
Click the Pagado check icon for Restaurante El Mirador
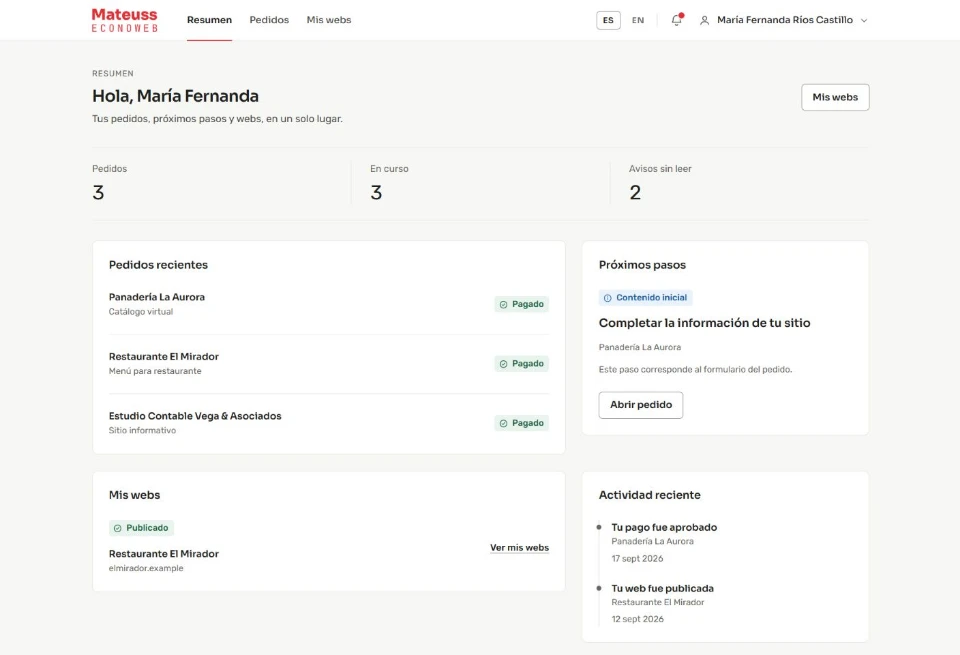pos(503,364)
